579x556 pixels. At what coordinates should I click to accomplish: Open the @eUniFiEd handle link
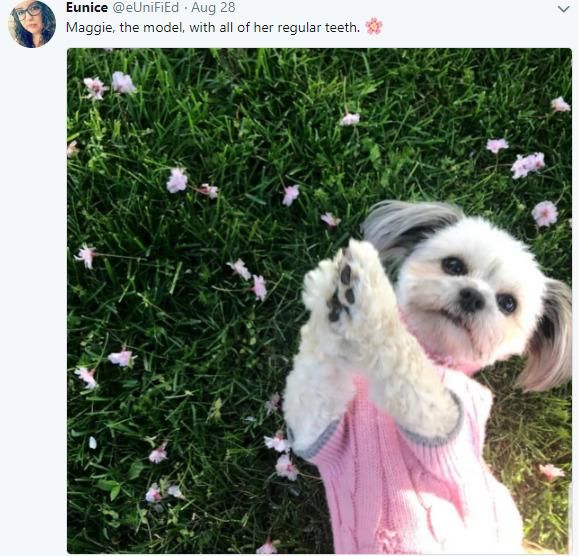pyautogui.click(x=145, y=7)
